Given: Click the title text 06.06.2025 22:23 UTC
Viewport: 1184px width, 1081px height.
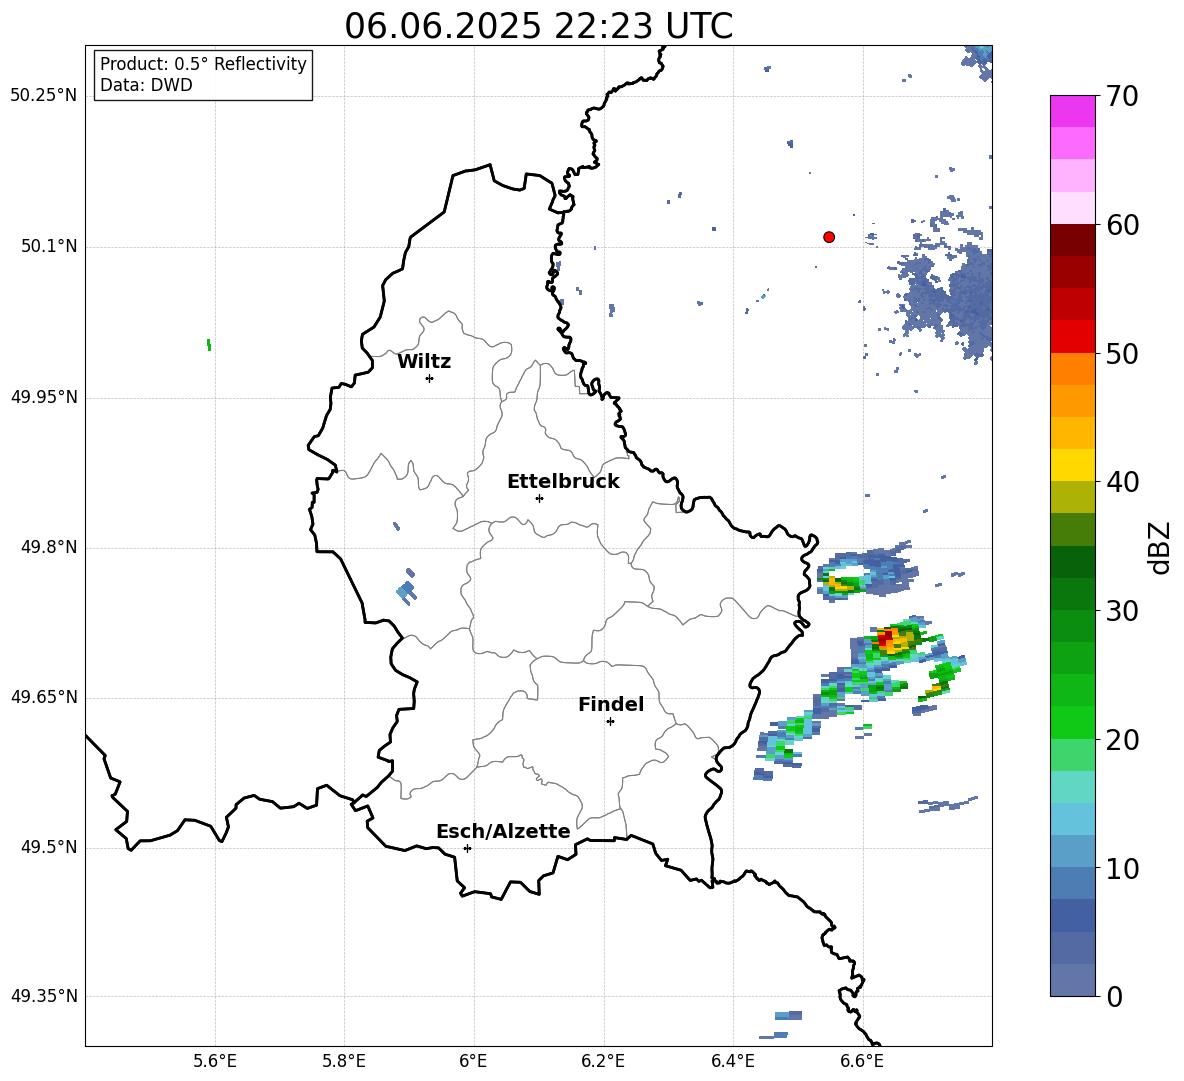Looking at the screenshot, I should click(538, 26).
